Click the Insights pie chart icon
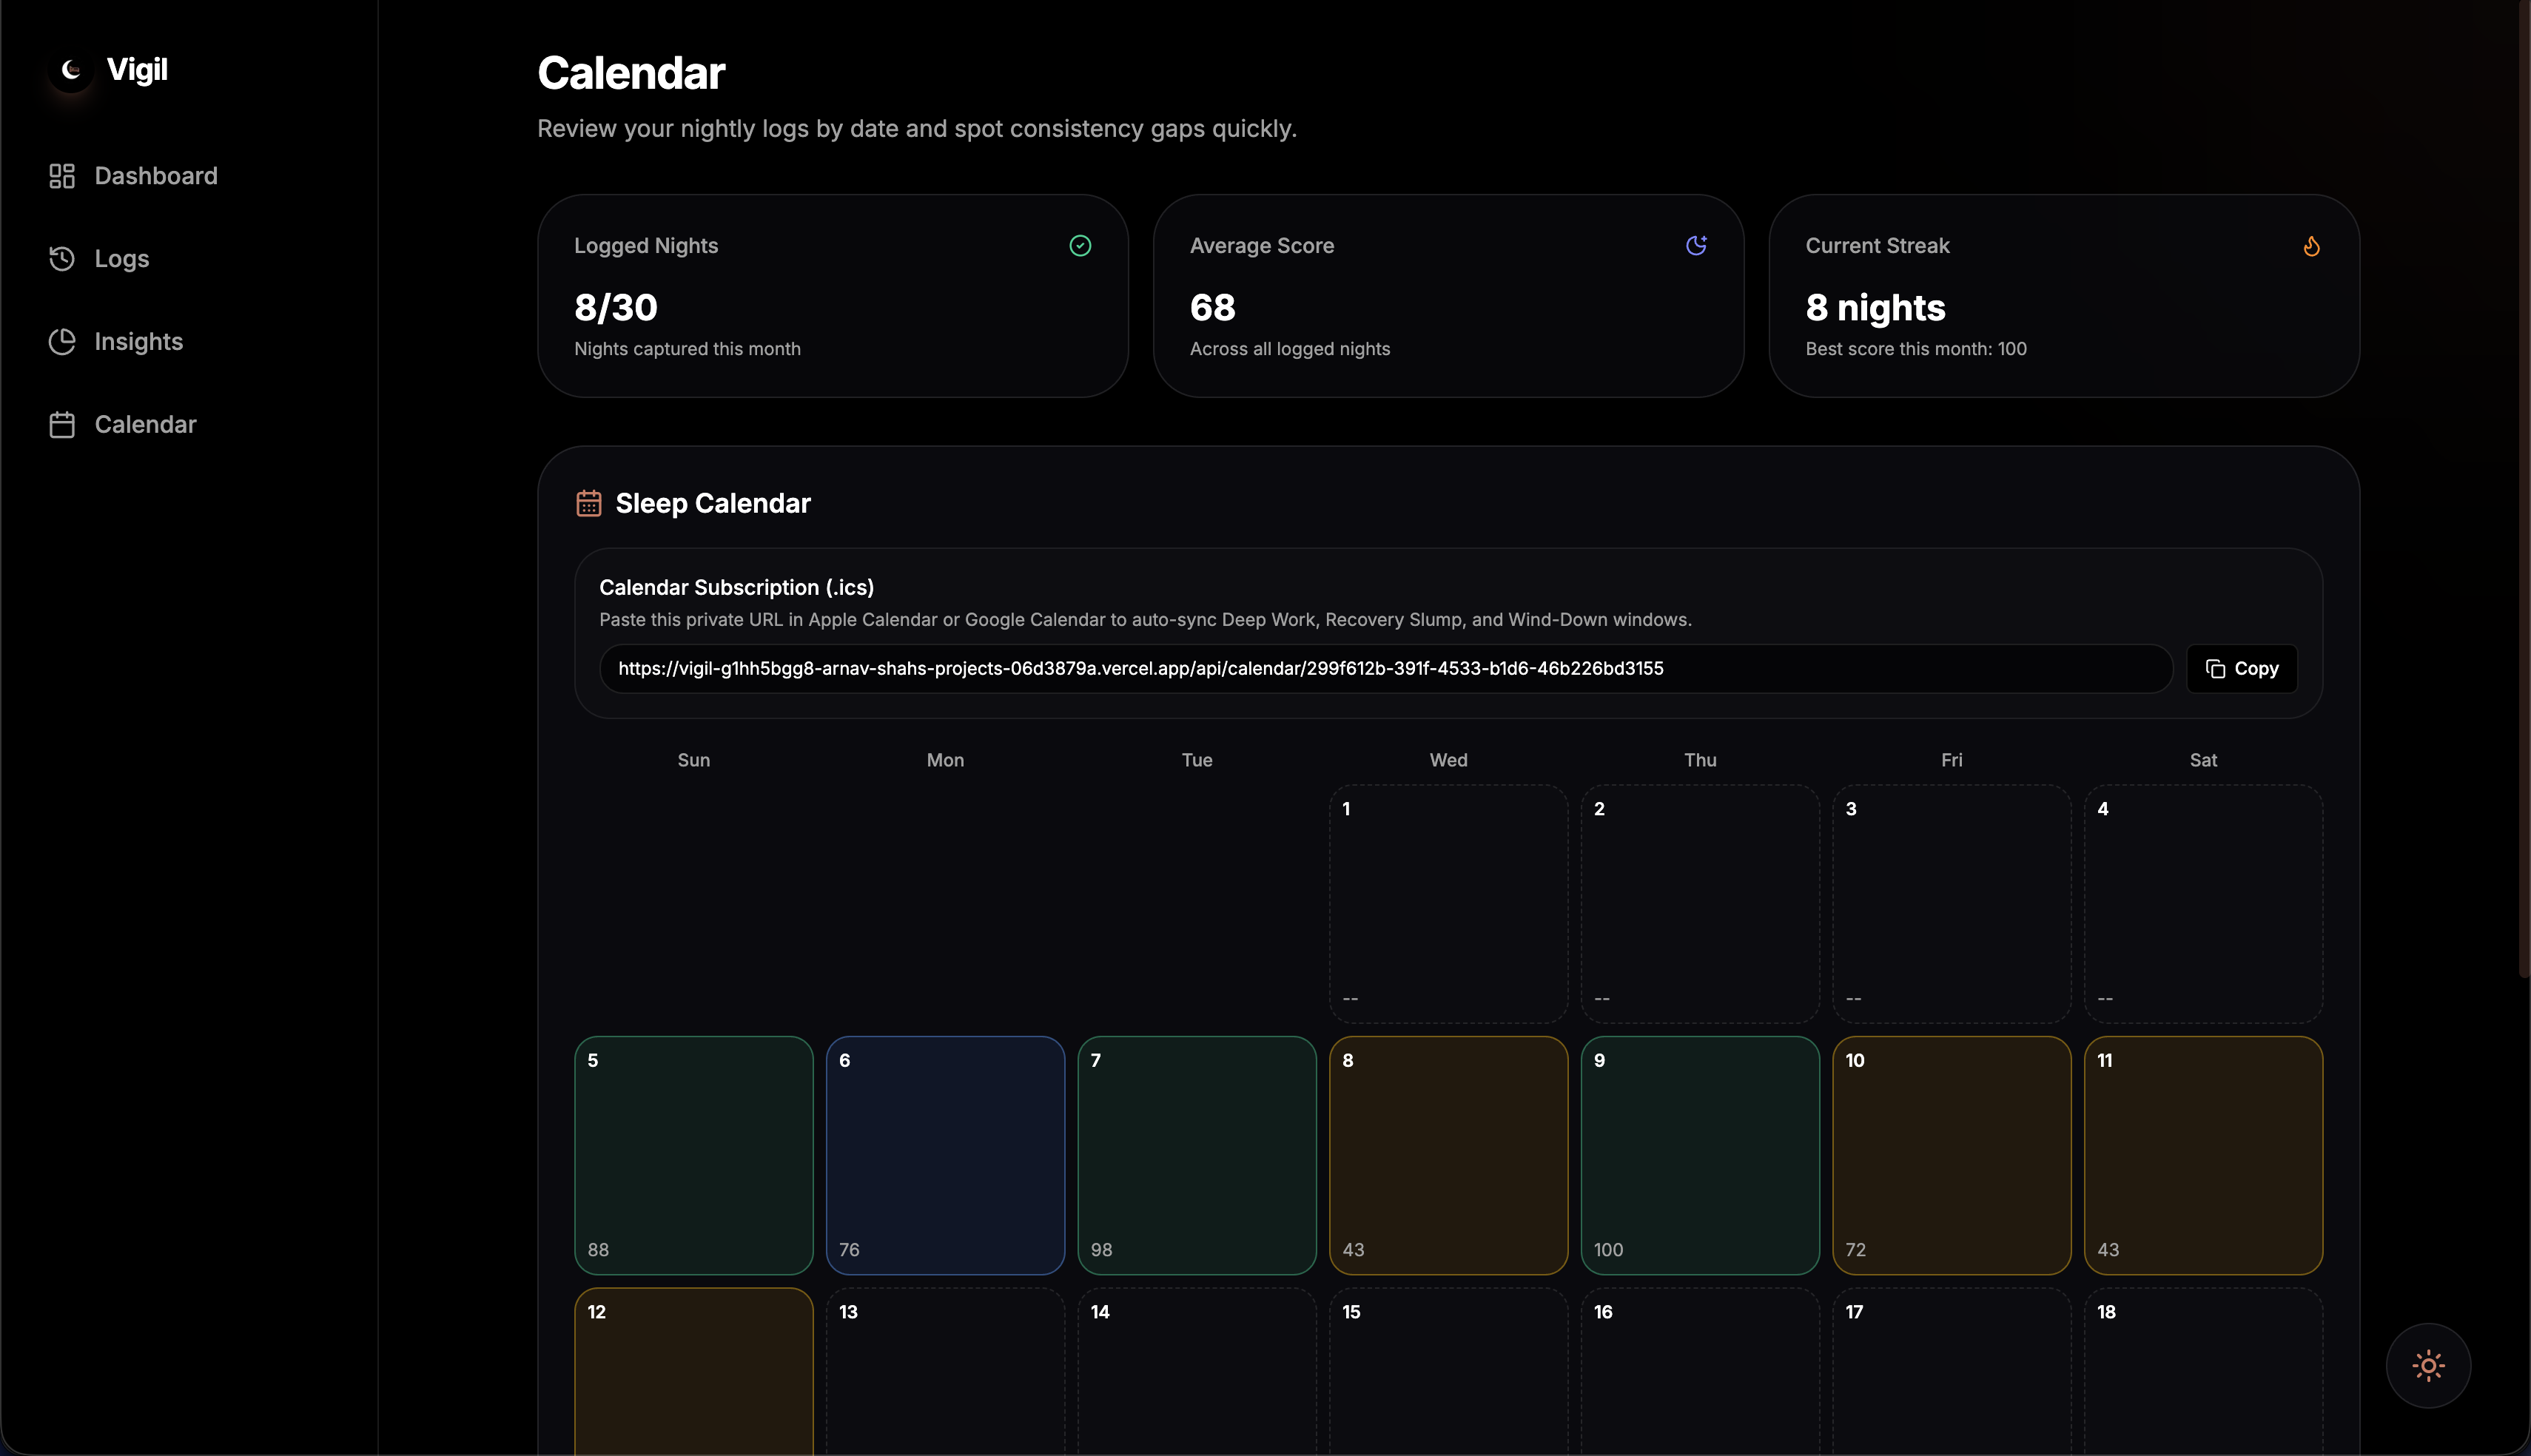This screenshot has width=2531, height=1456. (62, 342)
